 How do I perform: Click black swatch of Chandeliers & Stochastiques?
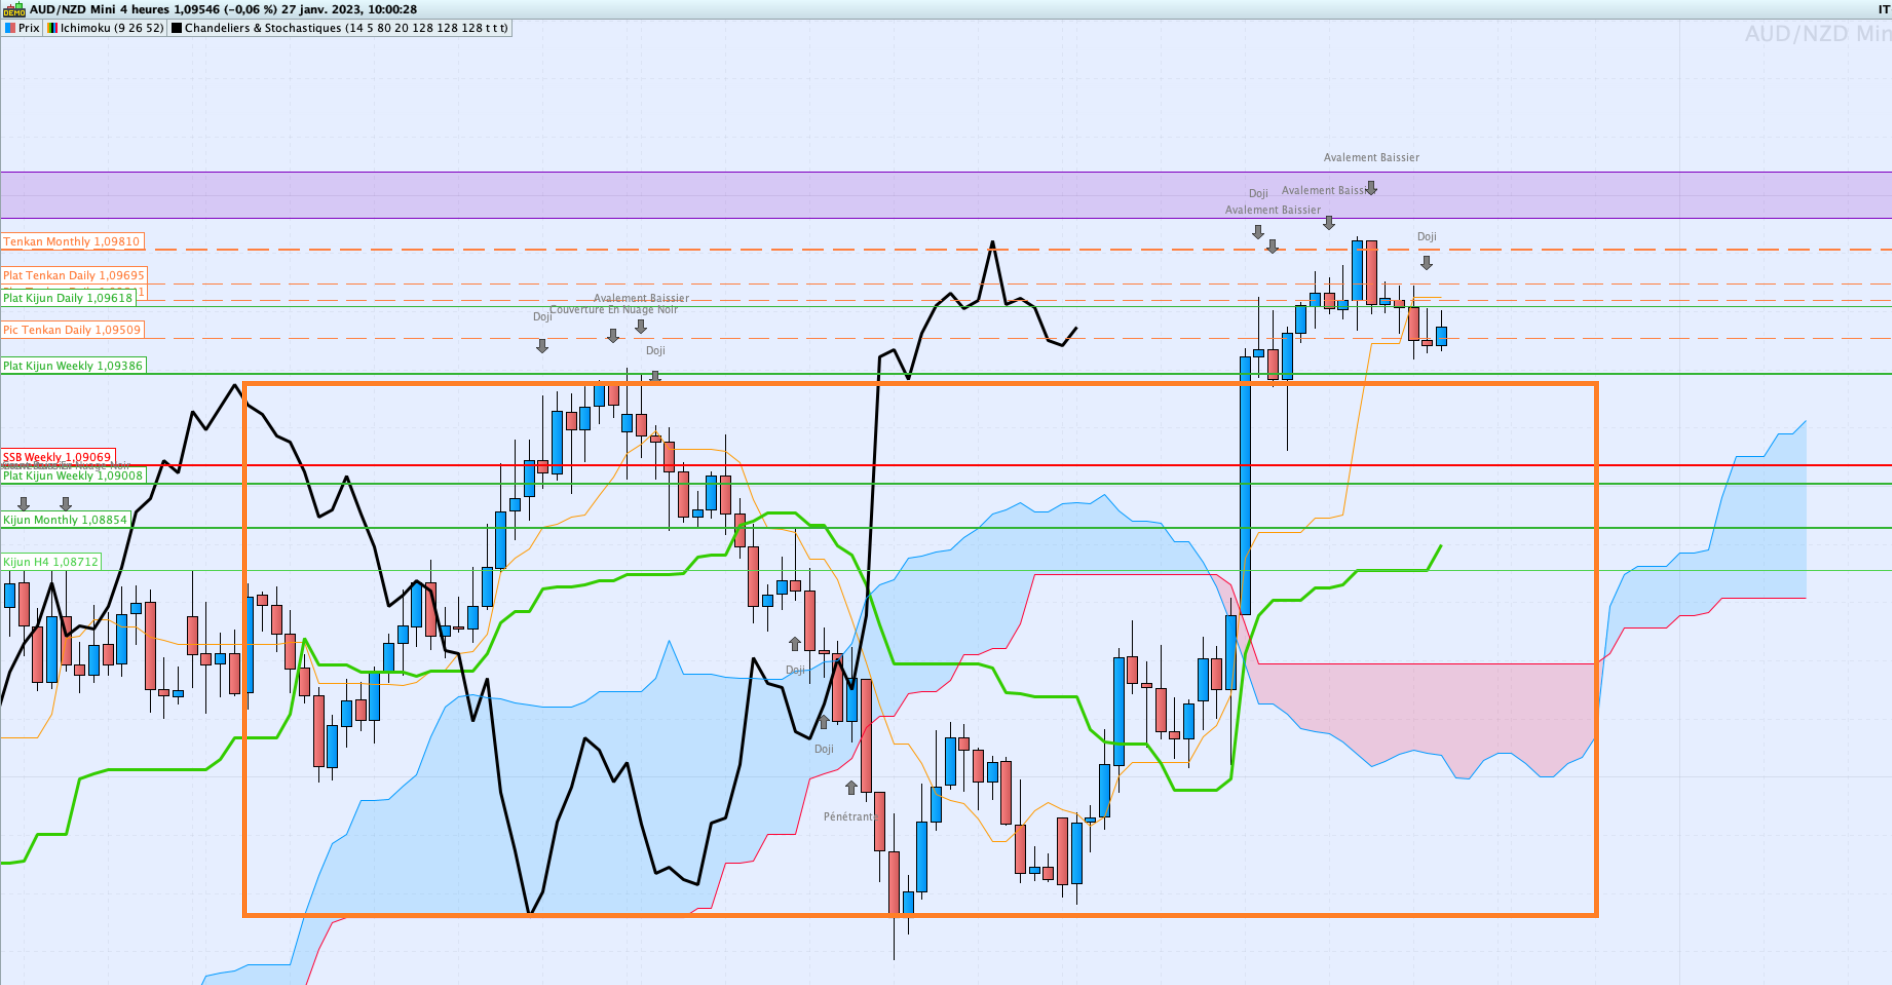pyautogui.click(x=177, y=28)
